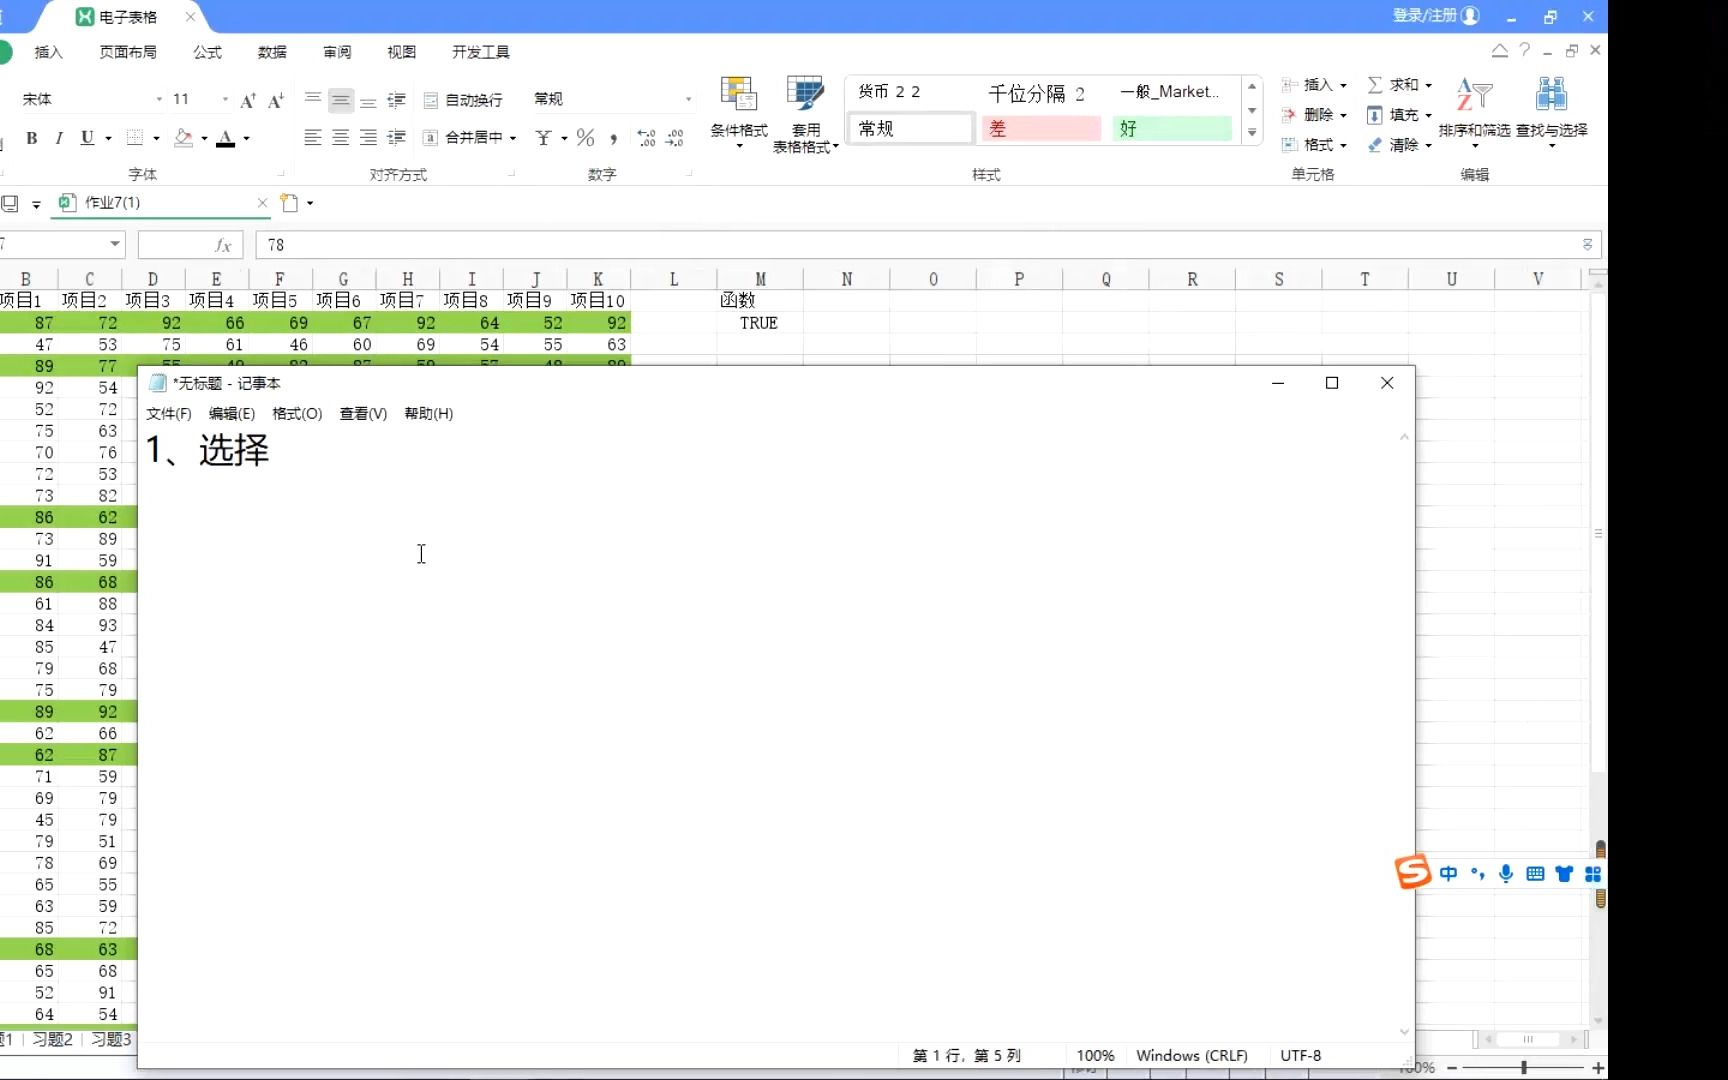Select the 习题3 sheet tab

click(x=108, y=1039)
